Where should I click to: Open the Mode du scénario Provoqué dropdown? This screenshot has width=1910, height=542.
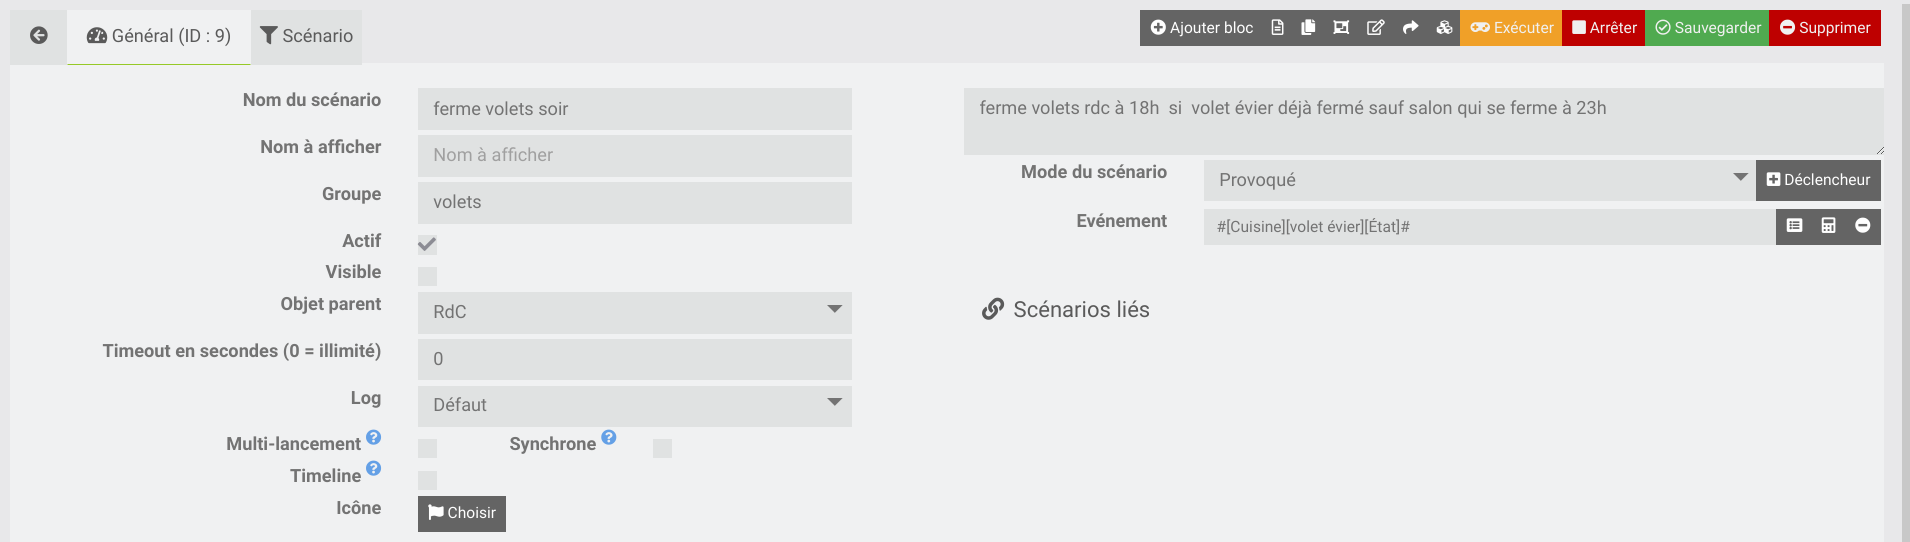[x=1480, y=180]
